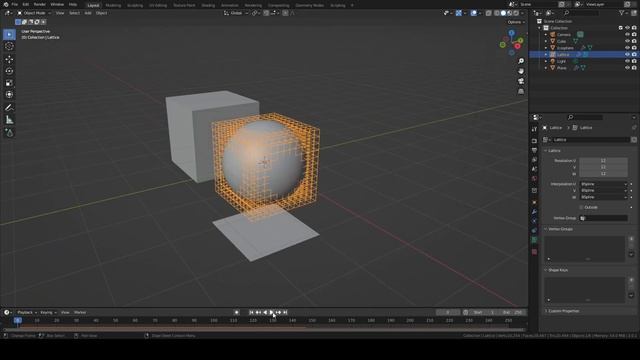
Task: Click the Blender logo menu icon
Action: (x=6, y=4)
